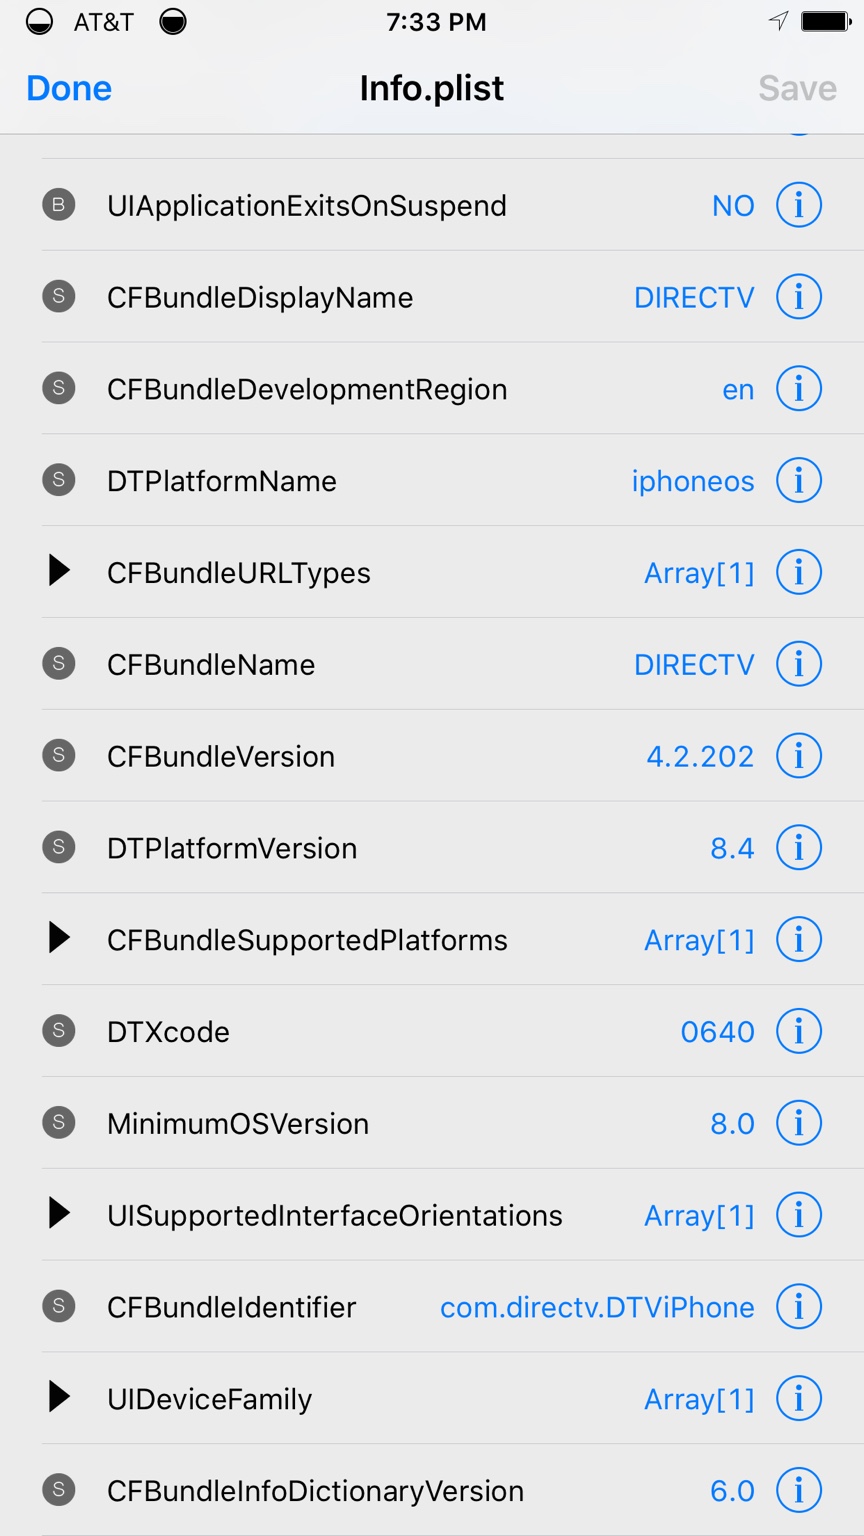Tap info icon beside DTPlatformName
The height and width of the screenshot is (1536, 864).
click(798, 481)
